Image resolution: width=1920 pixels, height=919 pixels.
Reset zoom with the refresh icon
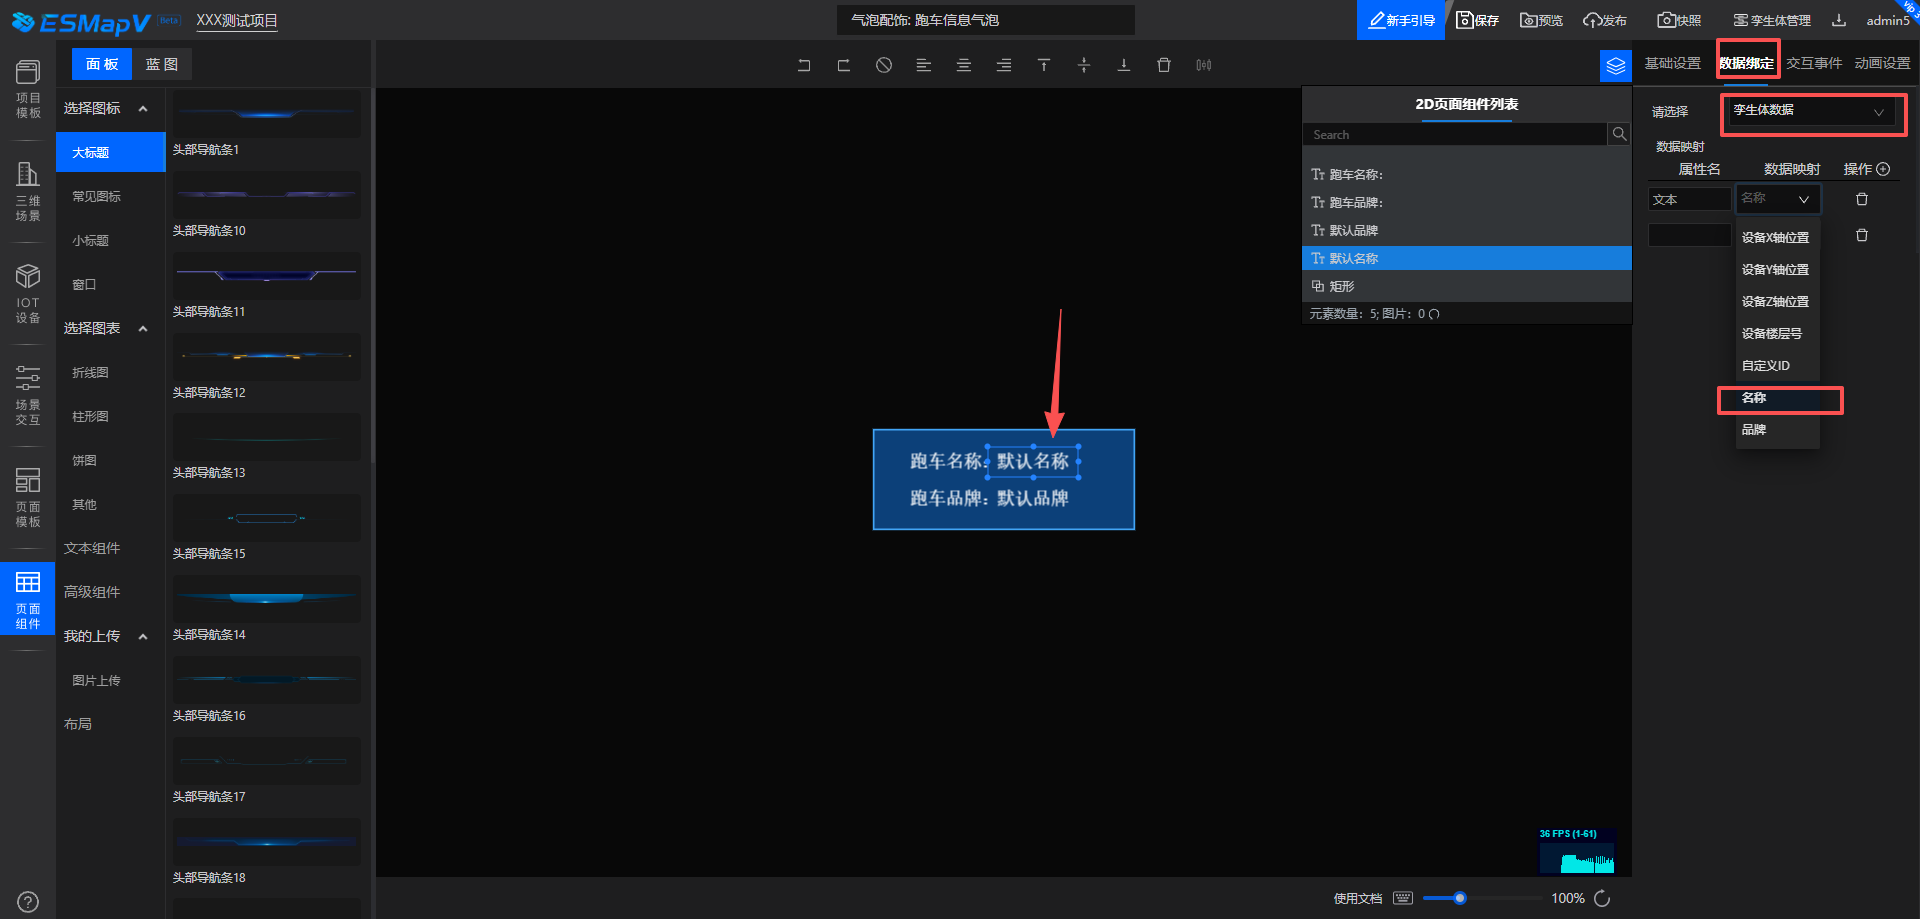[1602, 898]
